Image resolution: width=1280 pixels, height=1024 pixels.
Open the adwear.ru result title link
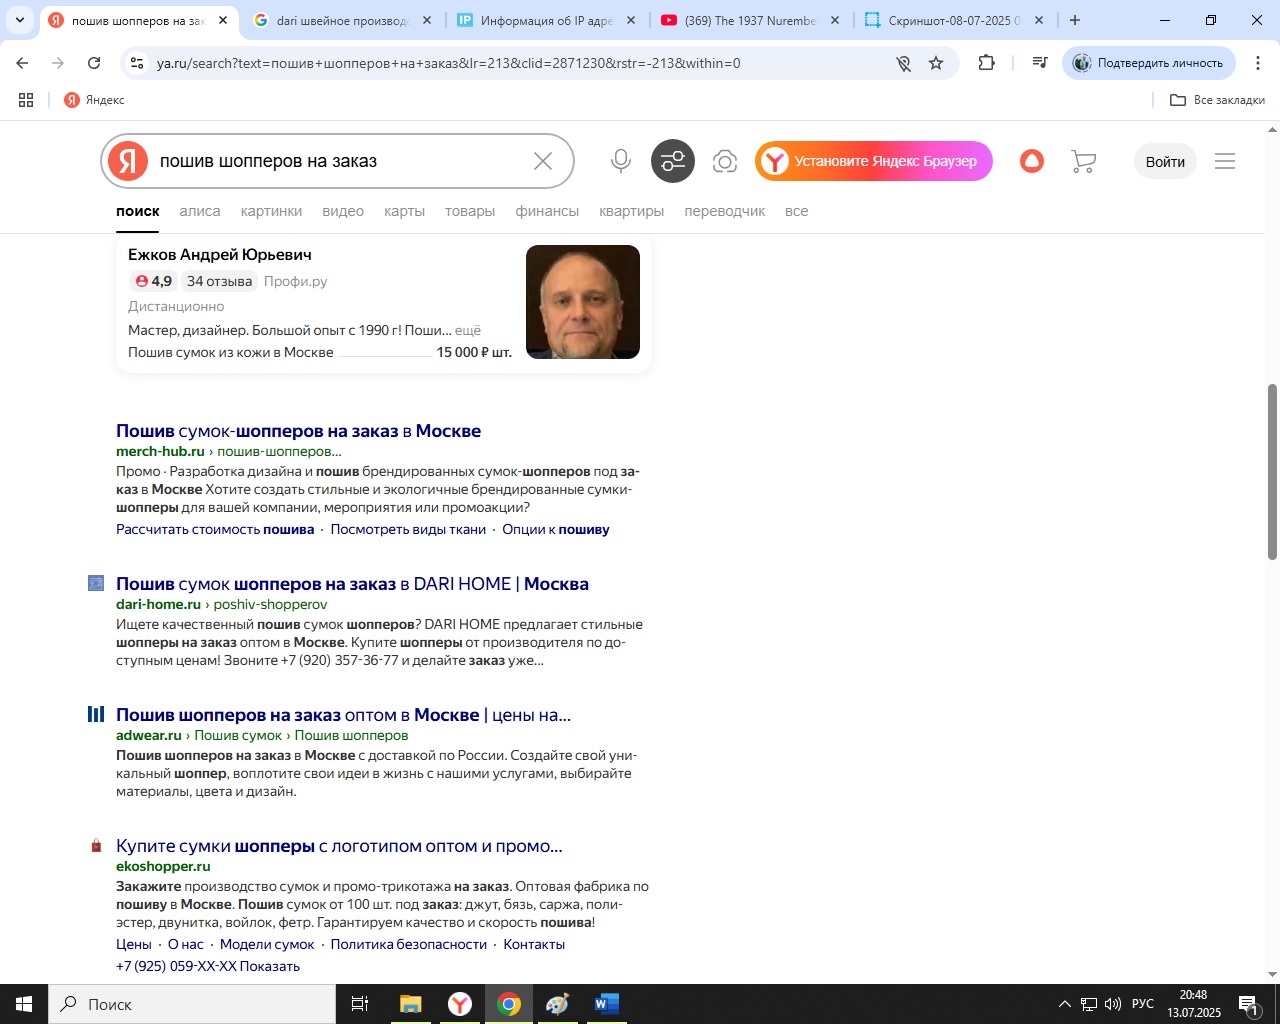coord(344,715)
